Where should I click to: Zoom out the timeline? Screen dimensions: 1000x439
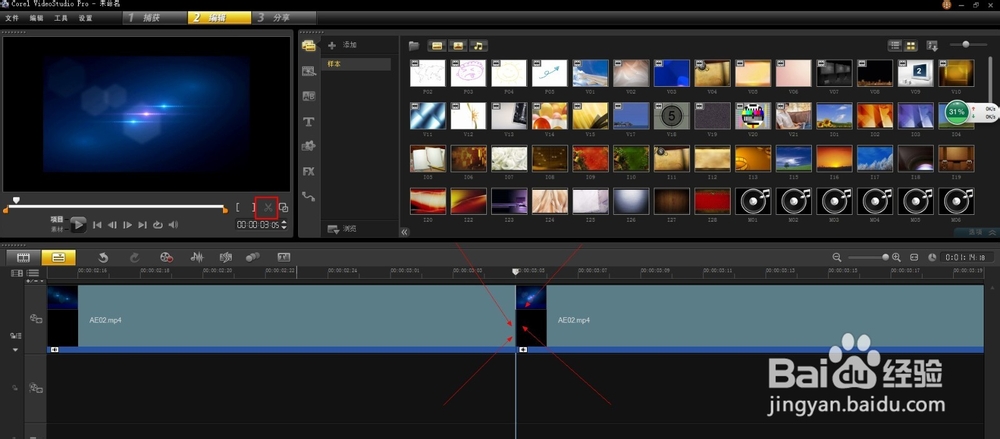coord(837,257)
